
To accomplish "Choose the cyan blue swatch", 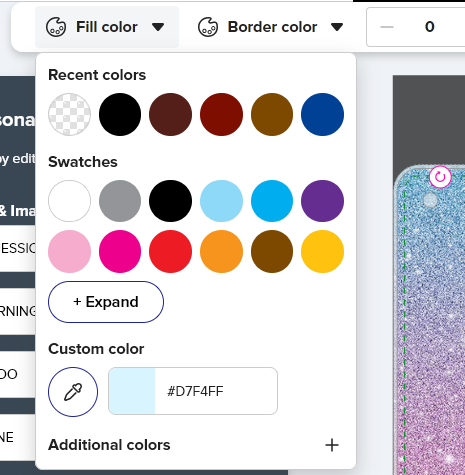I will tap(272, 201).
